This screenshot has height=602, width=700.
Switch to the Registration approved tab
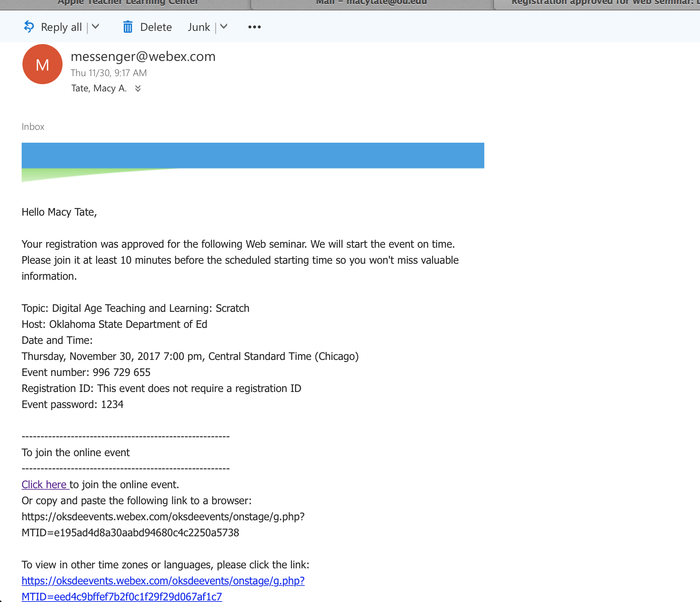pyautogui.click(x=600, y=4)
